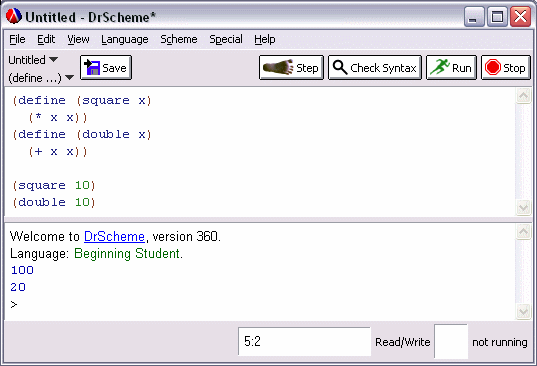This screenshot has width=537, height=366.
Task: Click the result 20 in interactions
Action: pos(18,287)
